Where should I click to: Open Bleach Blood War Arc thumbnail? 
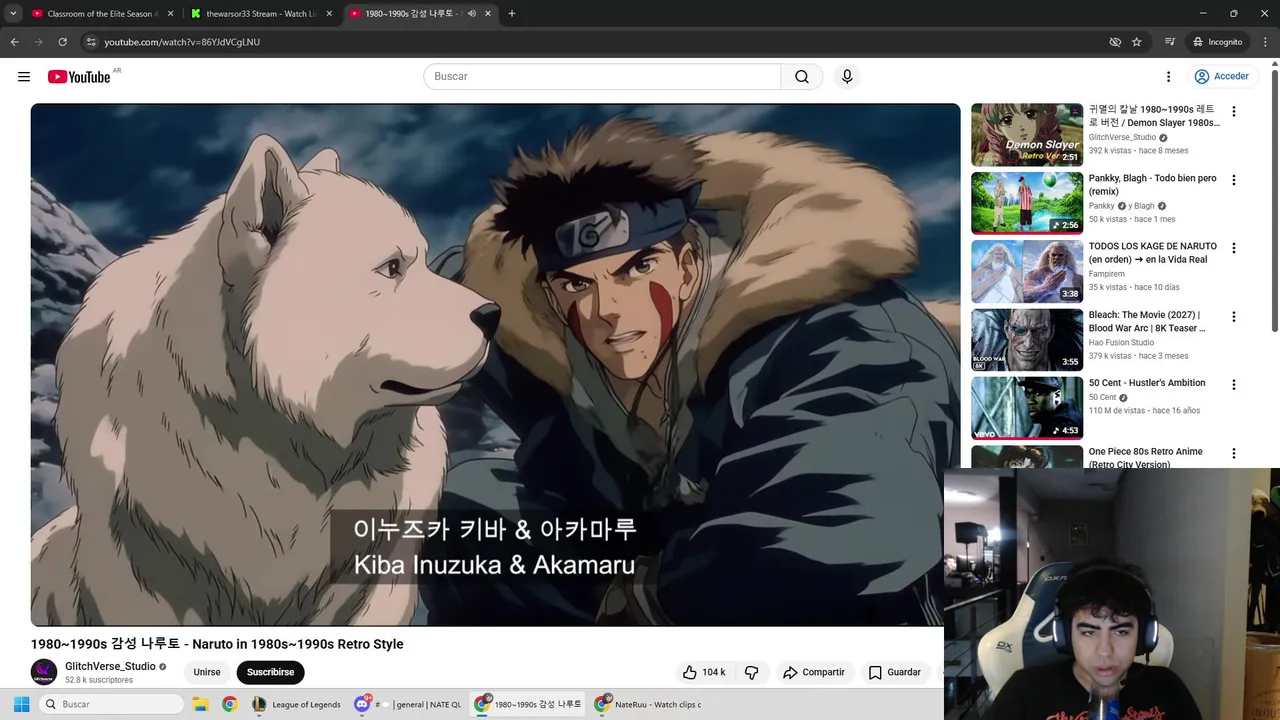(1027, 340)
